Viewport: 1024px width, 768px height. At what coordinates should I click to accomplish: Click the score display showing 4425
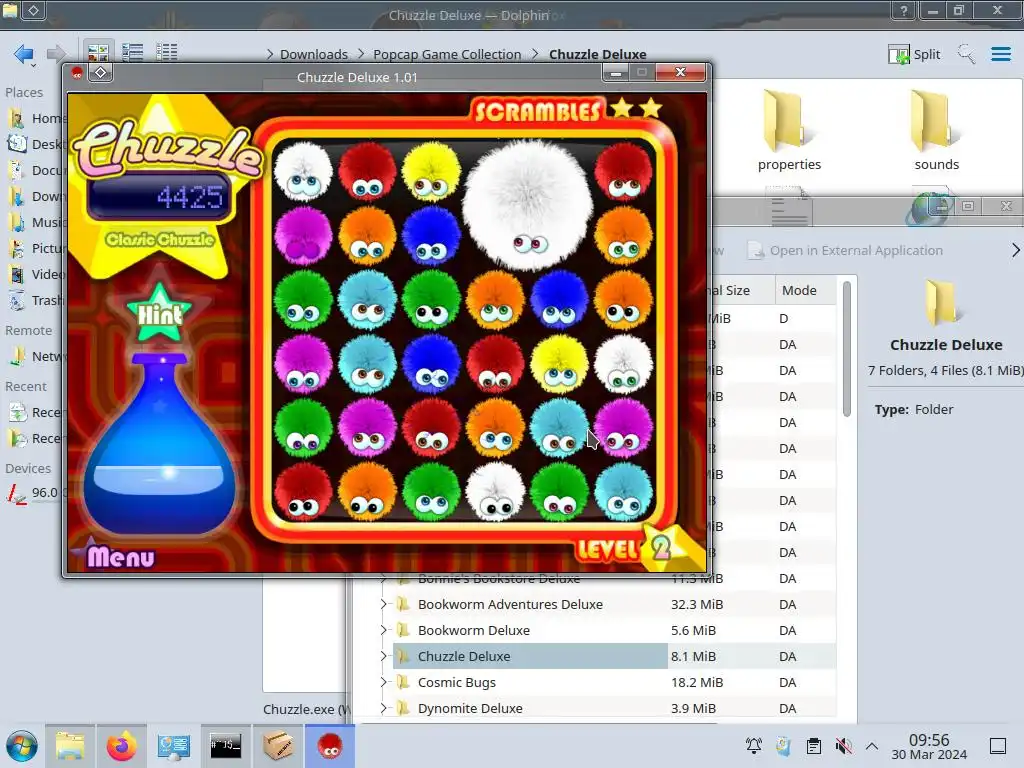click(161, 197)
